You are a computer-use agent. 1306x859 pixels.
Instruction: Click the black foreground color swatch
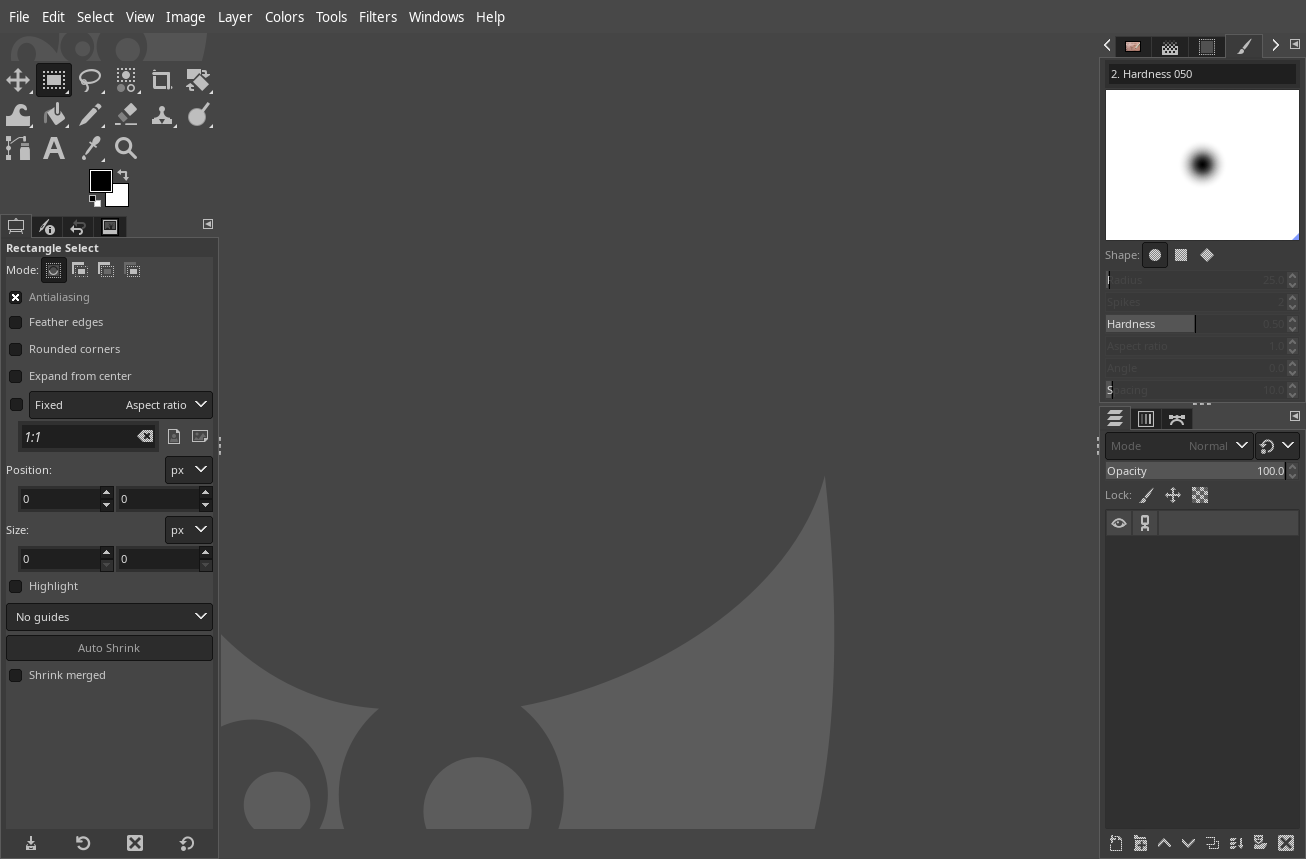point(99,180)
